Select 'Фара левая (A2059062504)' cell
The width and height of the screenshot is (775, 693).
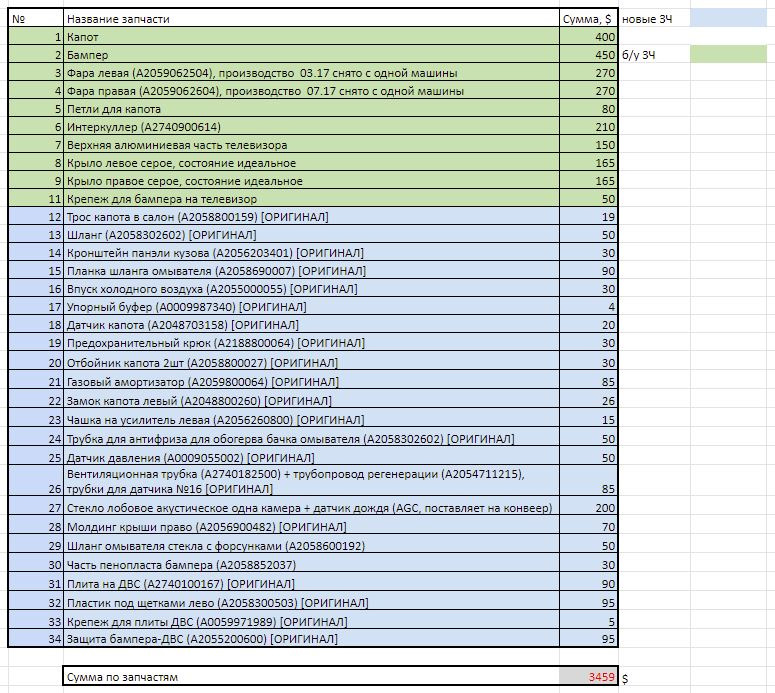[x=311, y=73]
